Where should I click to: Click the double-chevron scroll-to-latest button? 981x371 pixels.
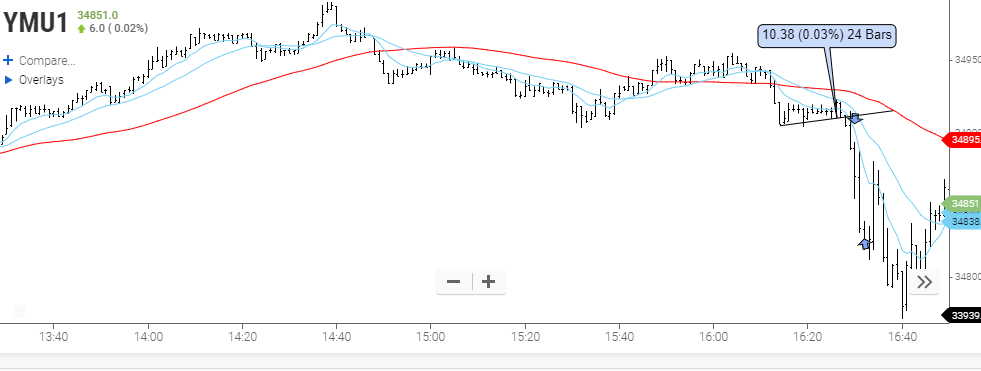tap(924, 282)
